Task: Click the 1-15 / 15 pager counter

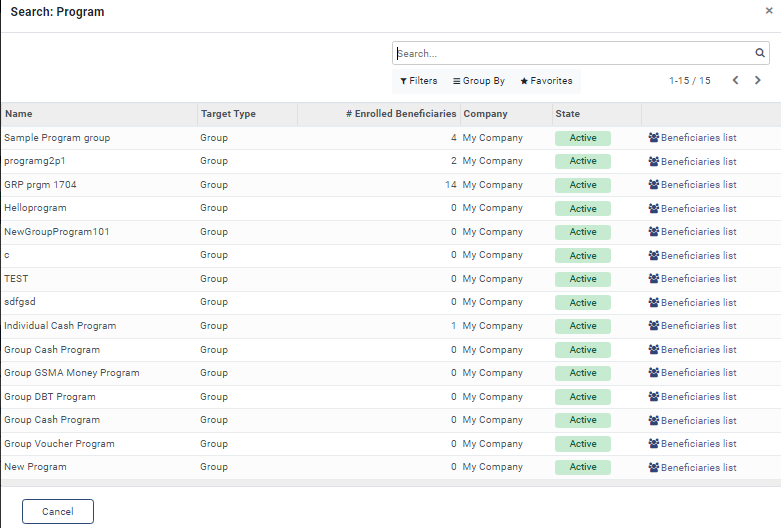Action: click(689, 81)
